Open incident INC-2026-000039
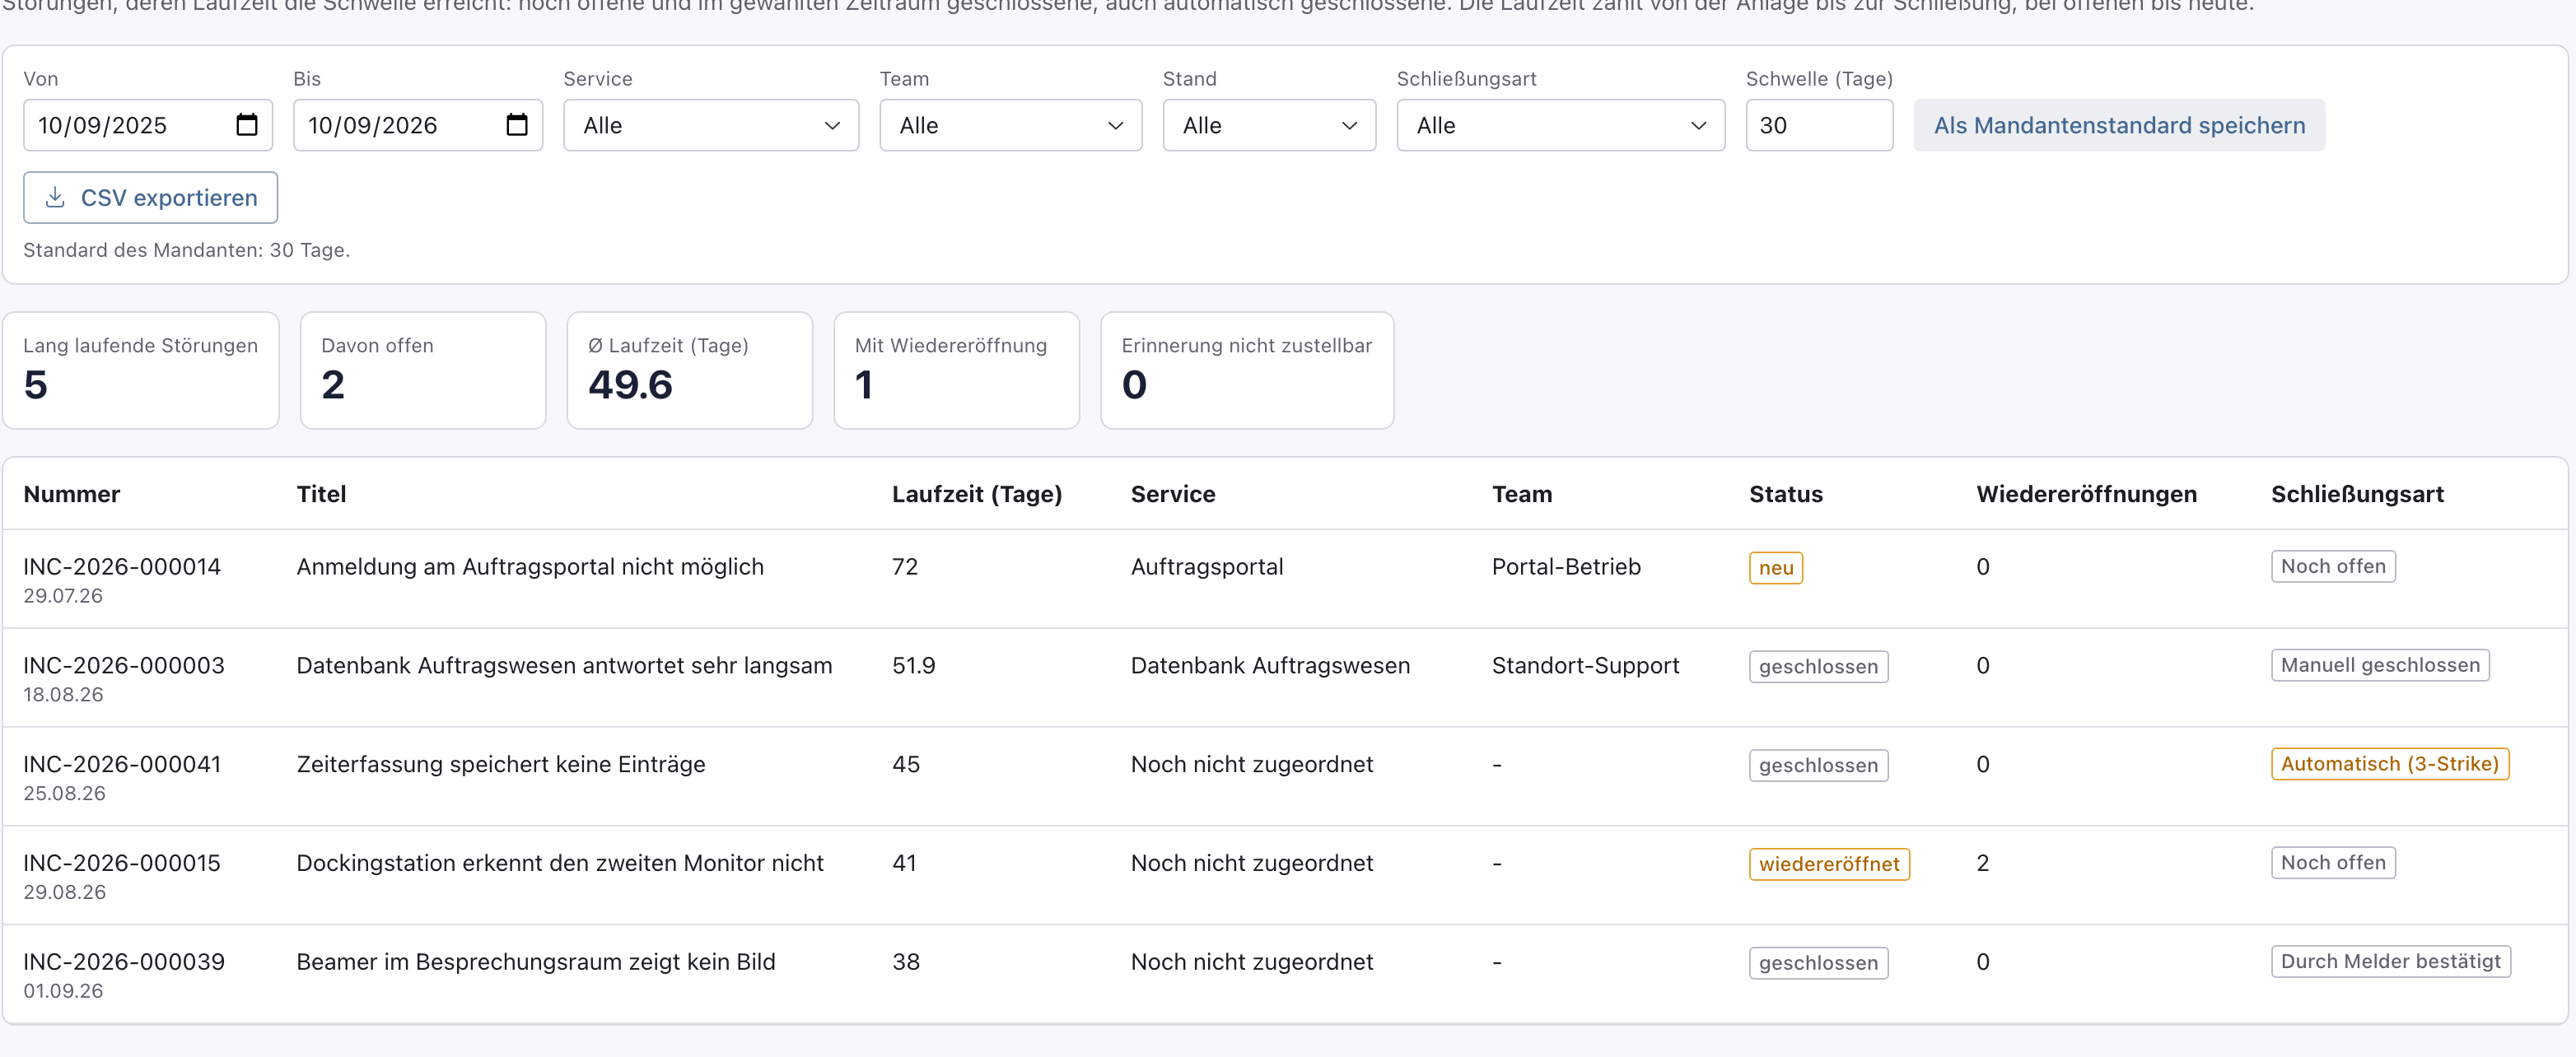 124,962
